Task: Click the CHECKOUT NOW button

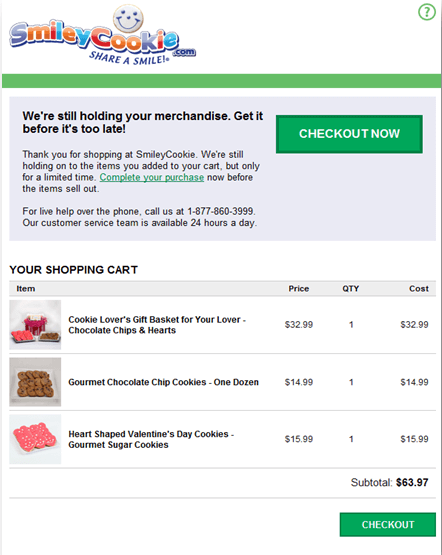Action: tap(349, 134)
